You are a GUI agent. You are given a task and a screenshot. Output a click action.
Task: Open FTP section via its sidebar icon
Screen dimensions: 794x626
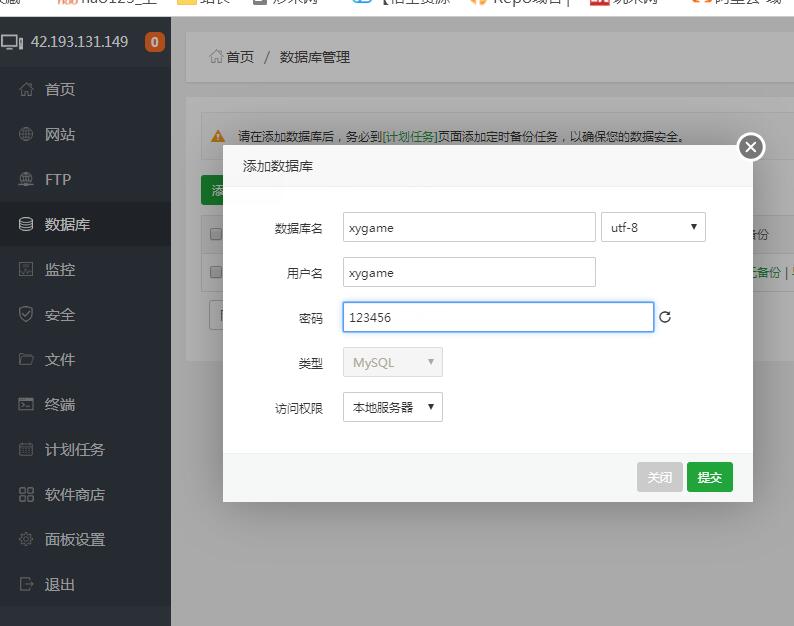pos(26,180)
